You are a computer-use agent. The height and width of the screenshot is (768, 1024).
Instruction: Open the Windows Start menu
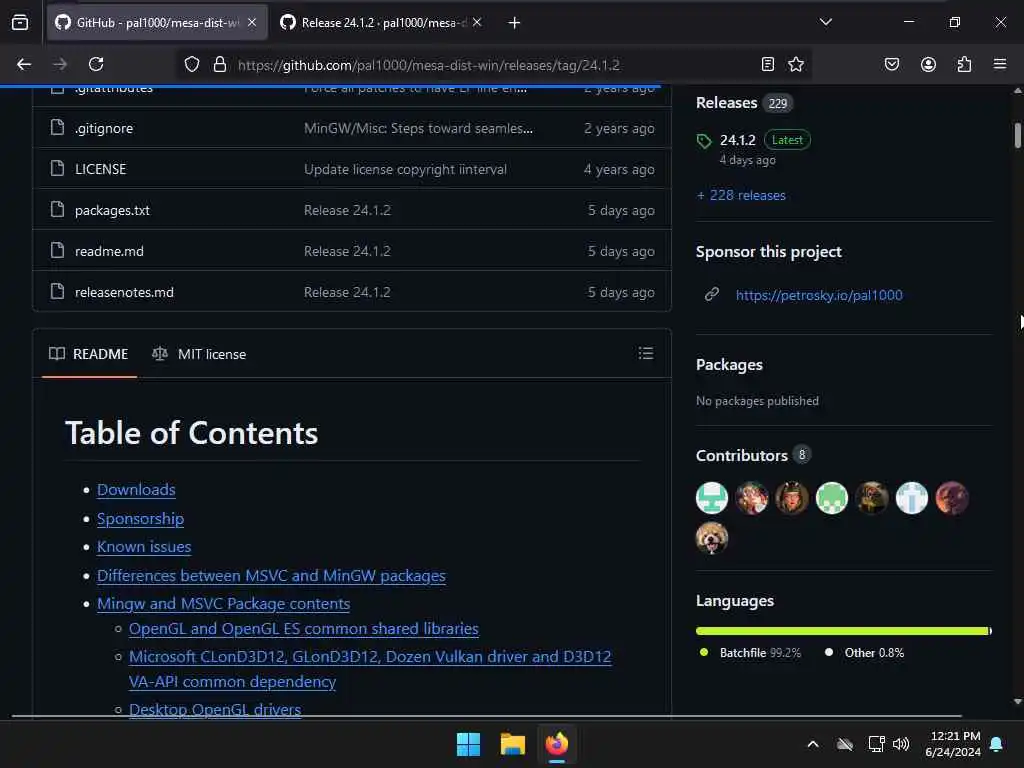(468, 744)
